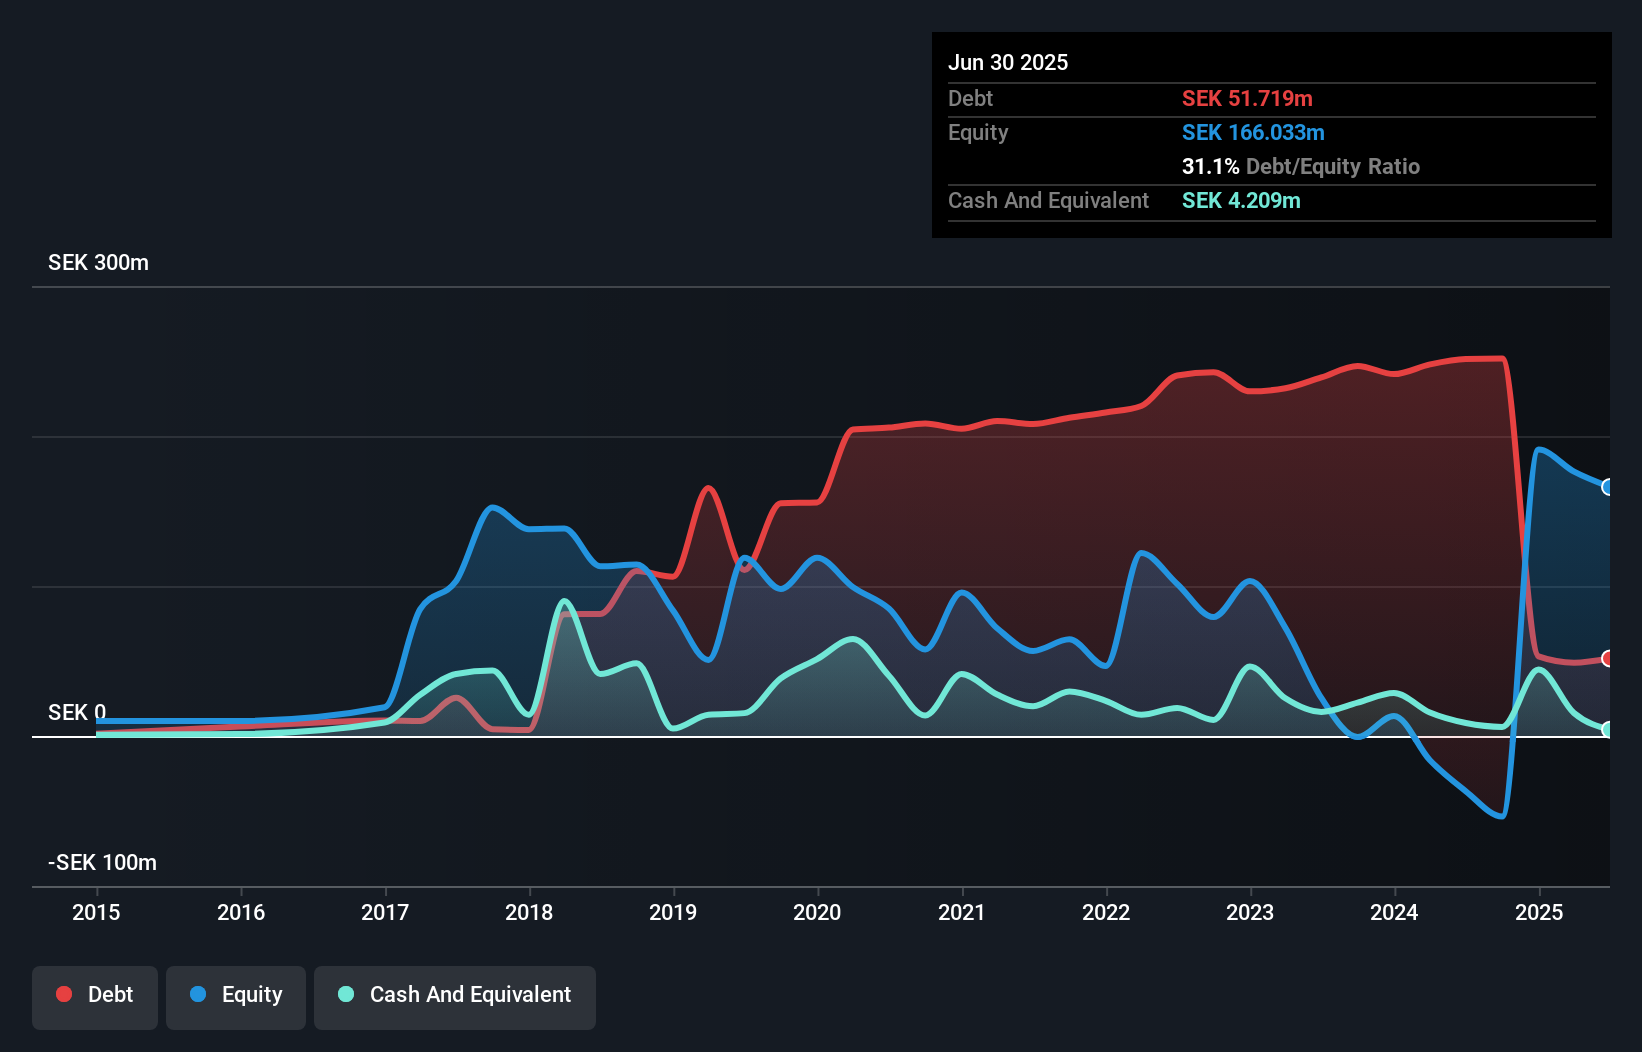This screenshot has width=1642, height=1052.
Task: Select the red Debt dot icon in legend
Action: pos(63,994)
